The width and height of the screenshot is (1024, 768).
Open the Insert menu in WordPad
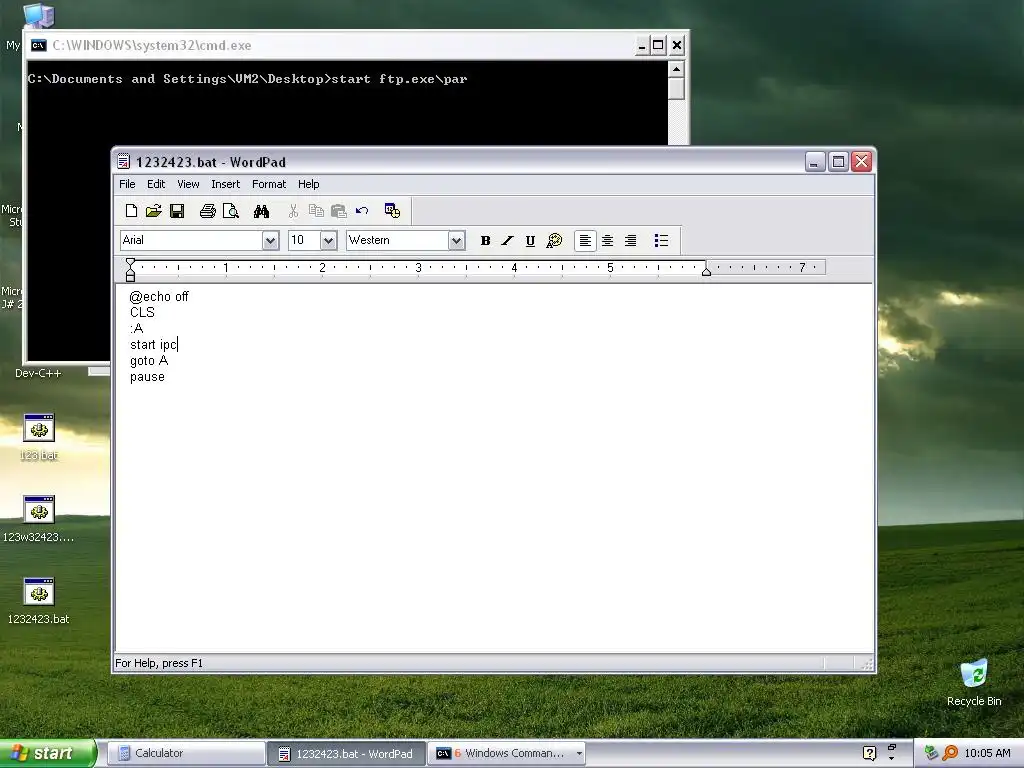(x=225, y=184)
